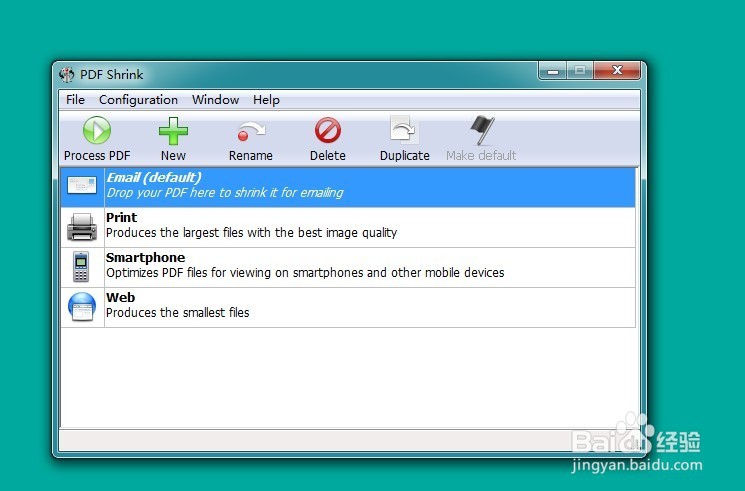
Task: Close the PDF Shrink window
Action: [x=617, y=71]
